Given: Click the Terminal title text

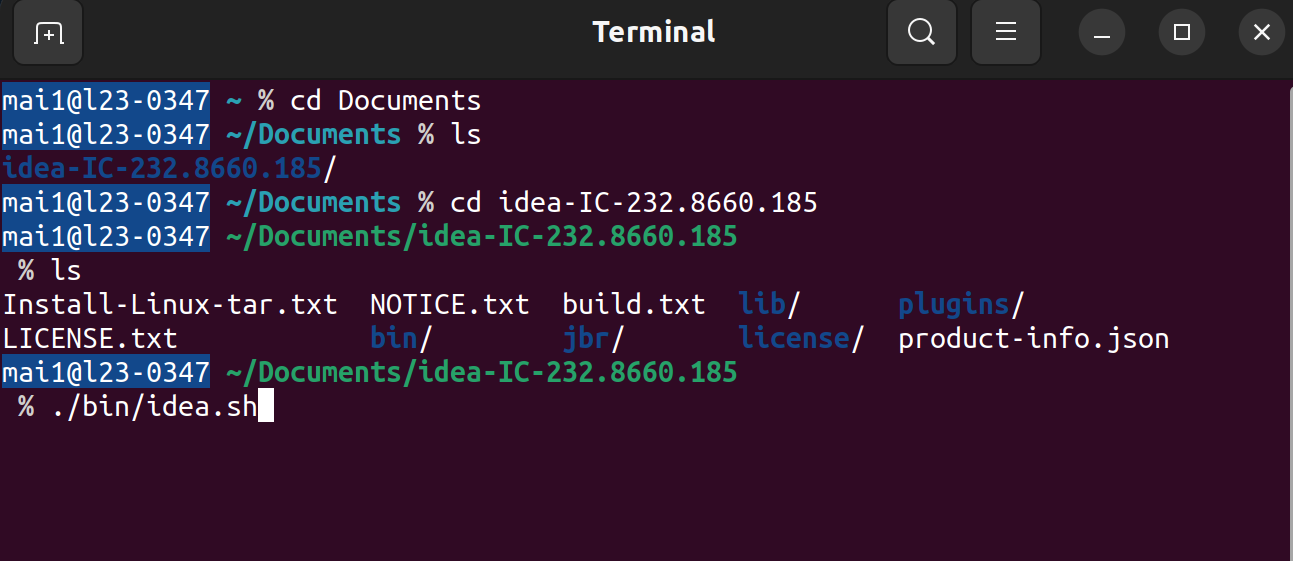Looking at the screenshot, I should click(x=654, y=32).
